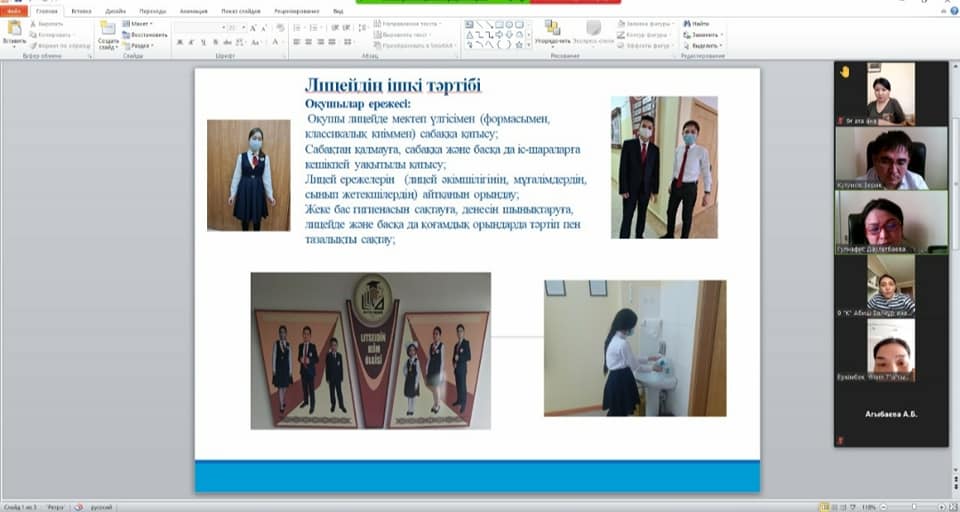Open the orange Файл (File) button
Viewport: 960px width, 512px height.
tap(14, 11)
